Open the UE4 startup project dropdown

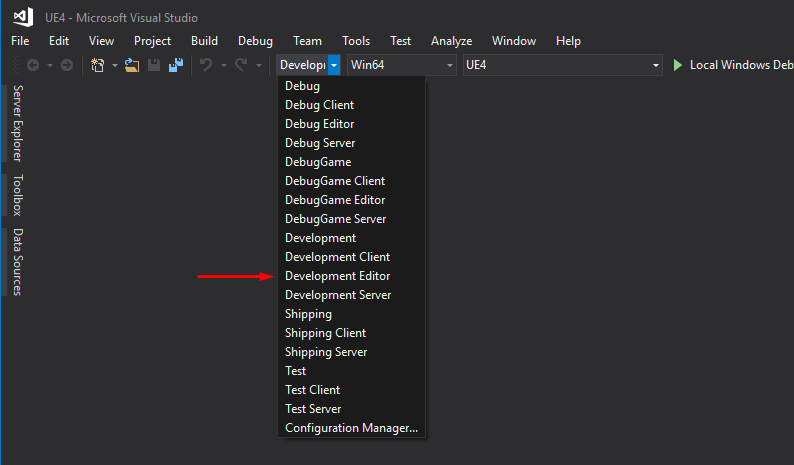[x=563, y=65]
